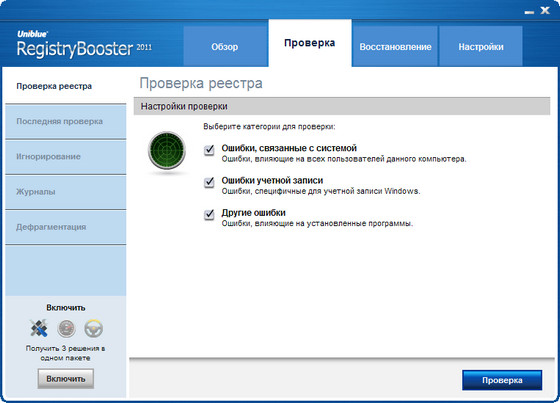Open the Обзор tab
This screenshot has height=403, width=560.
pos(225,46)
